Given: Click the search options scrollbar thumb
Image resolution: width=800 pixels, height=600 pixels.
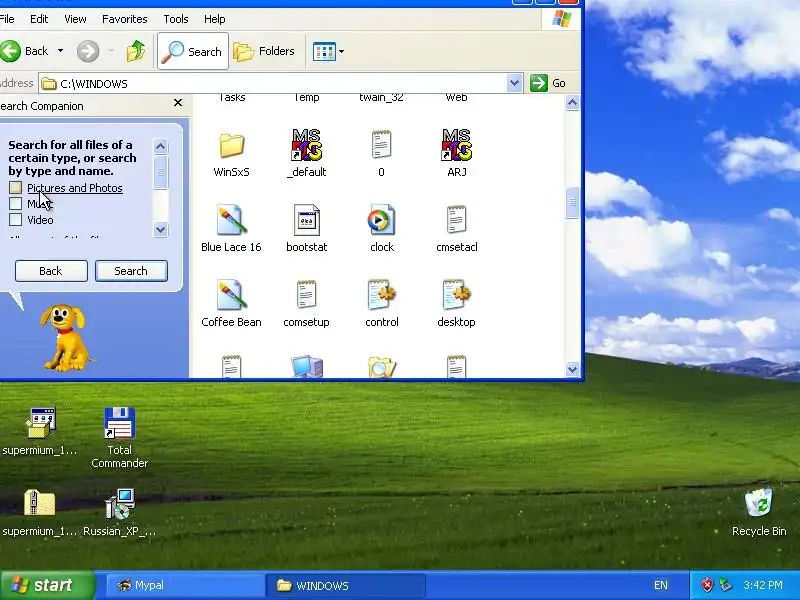Looking at the screenshot, I should [x=160, y=172].
